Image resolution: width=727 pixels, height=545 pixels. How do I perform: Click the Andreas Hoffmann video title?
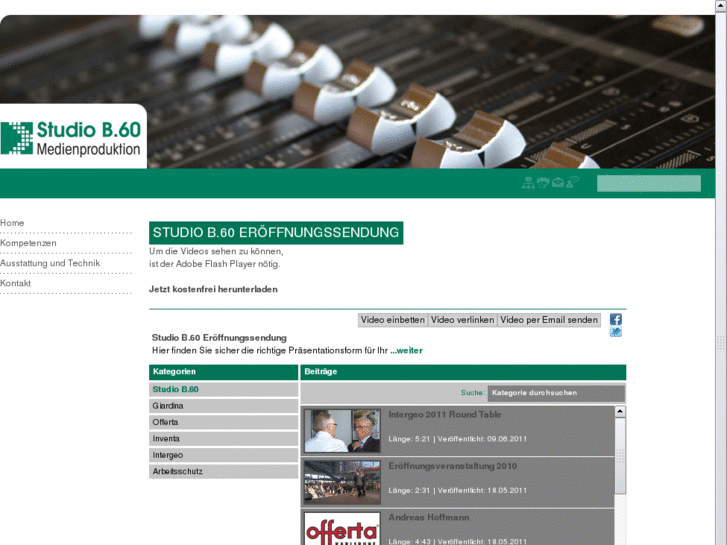coord(429,518)
